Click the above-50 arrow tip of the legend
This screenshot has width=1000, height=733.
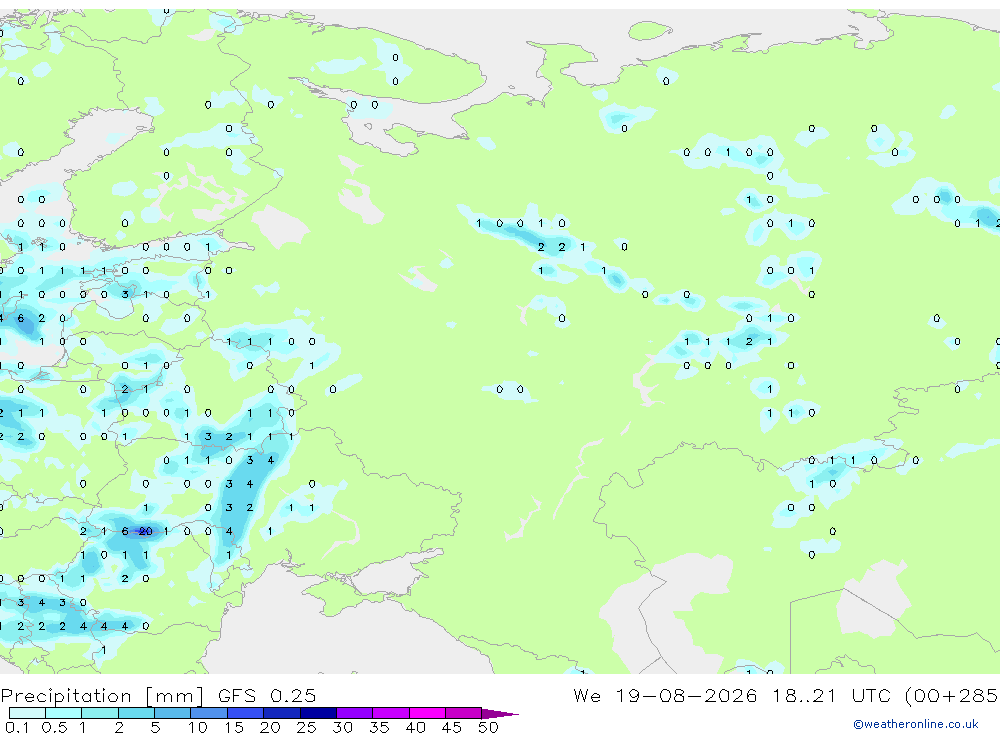(500, 713)
